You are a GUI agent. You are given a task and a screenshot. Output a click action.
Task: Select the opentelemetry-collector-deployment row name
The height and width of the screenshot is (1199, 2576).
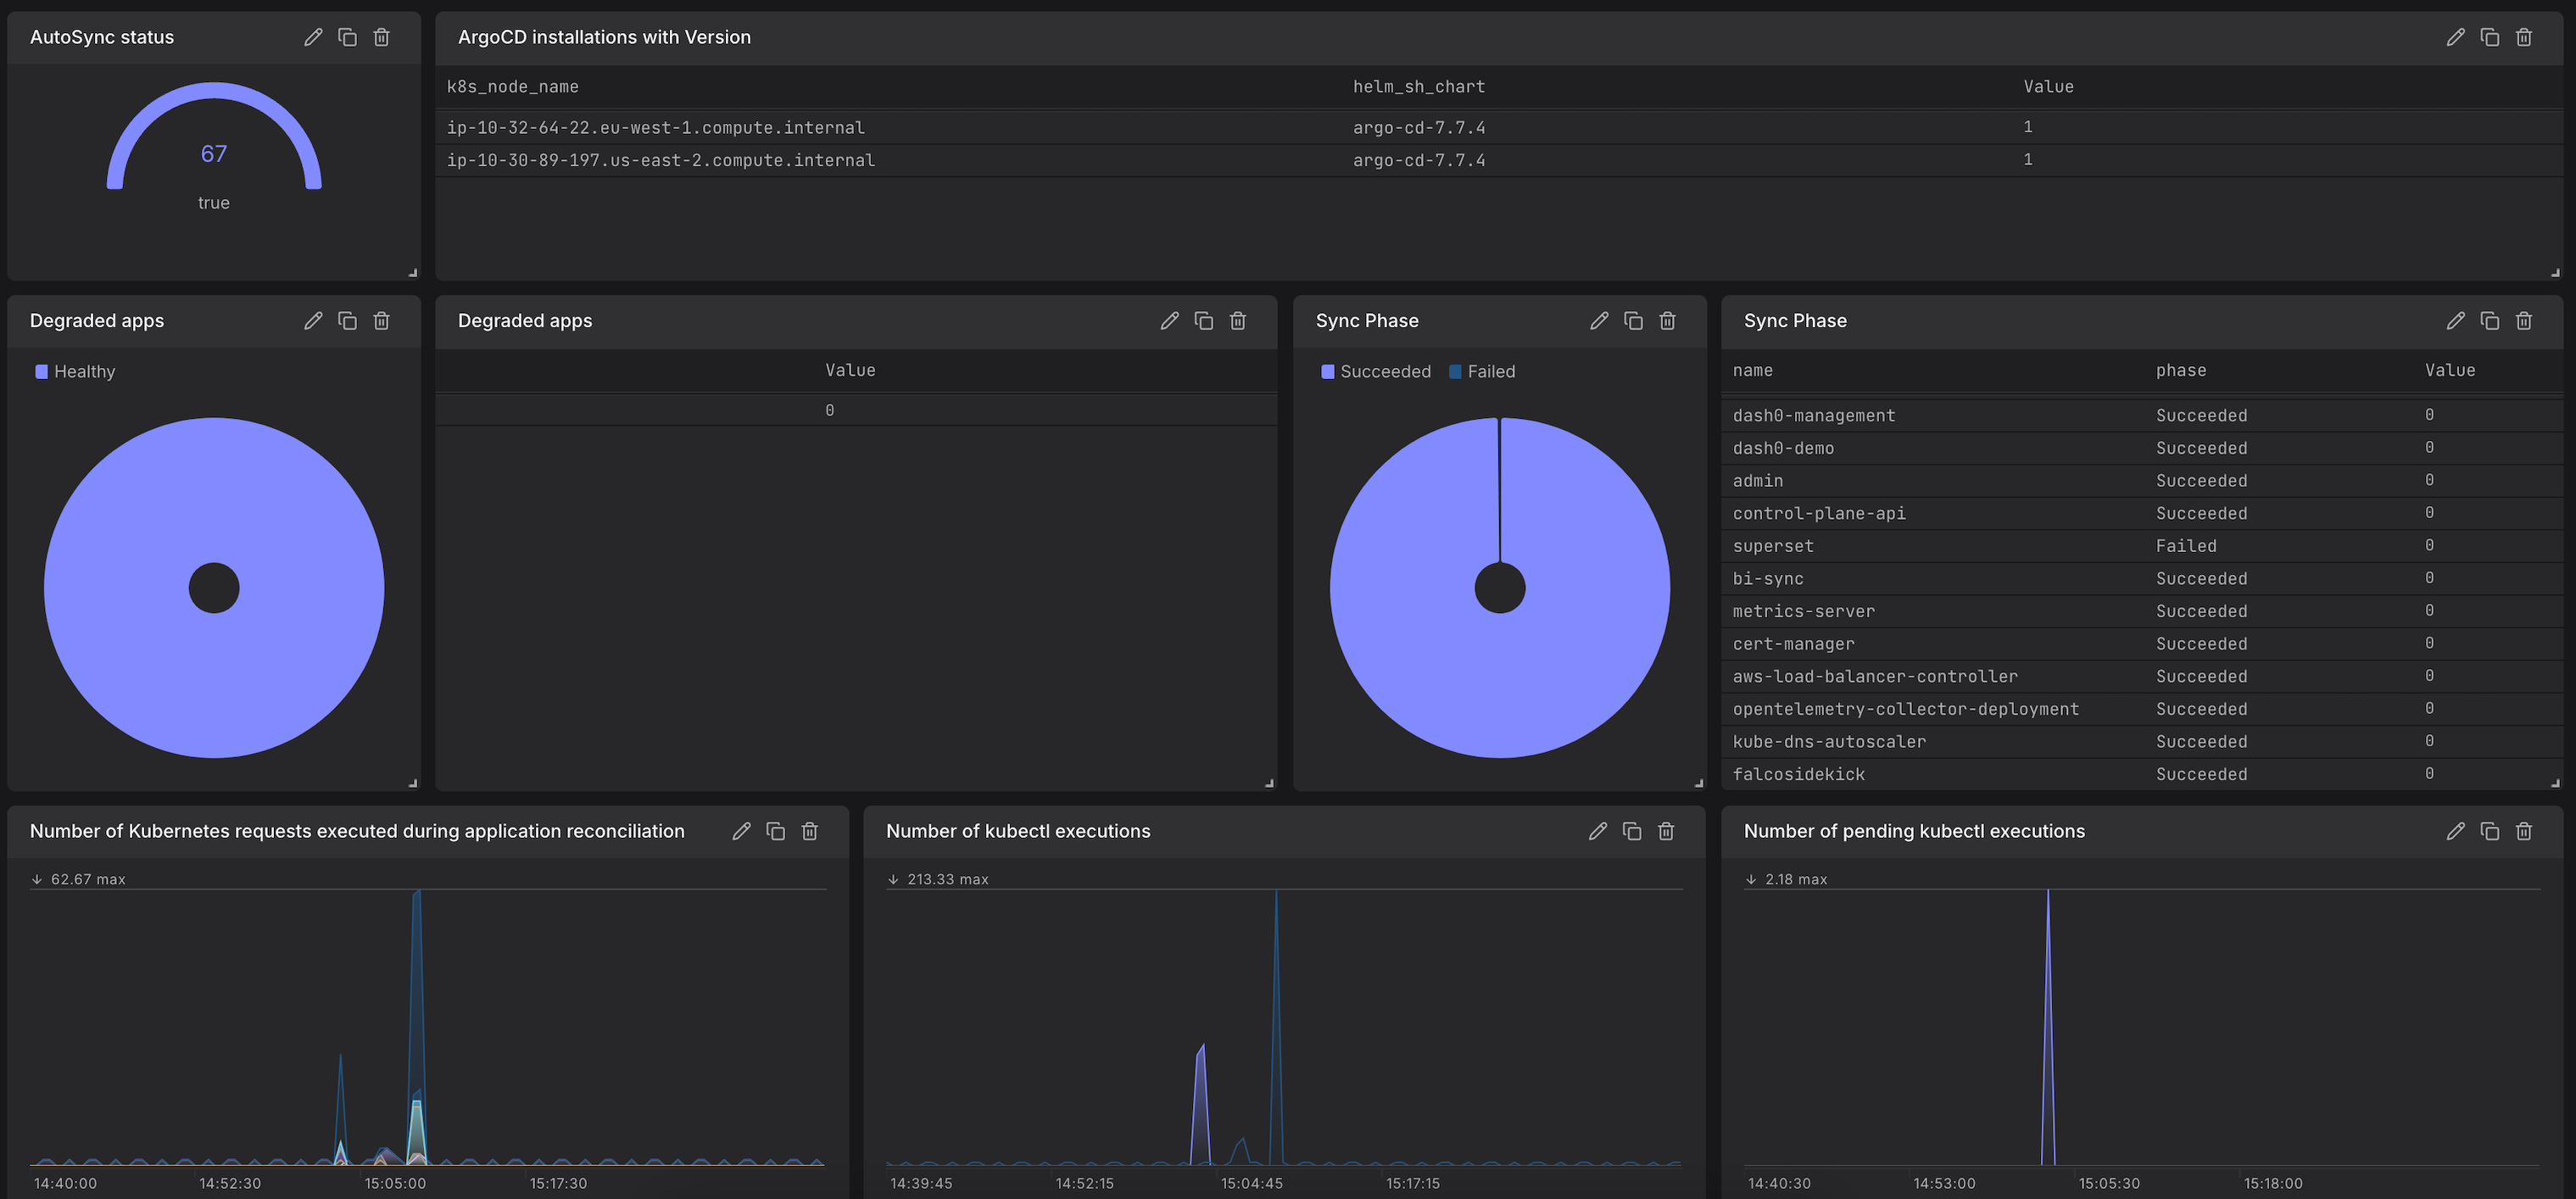tap(1905, 709)
